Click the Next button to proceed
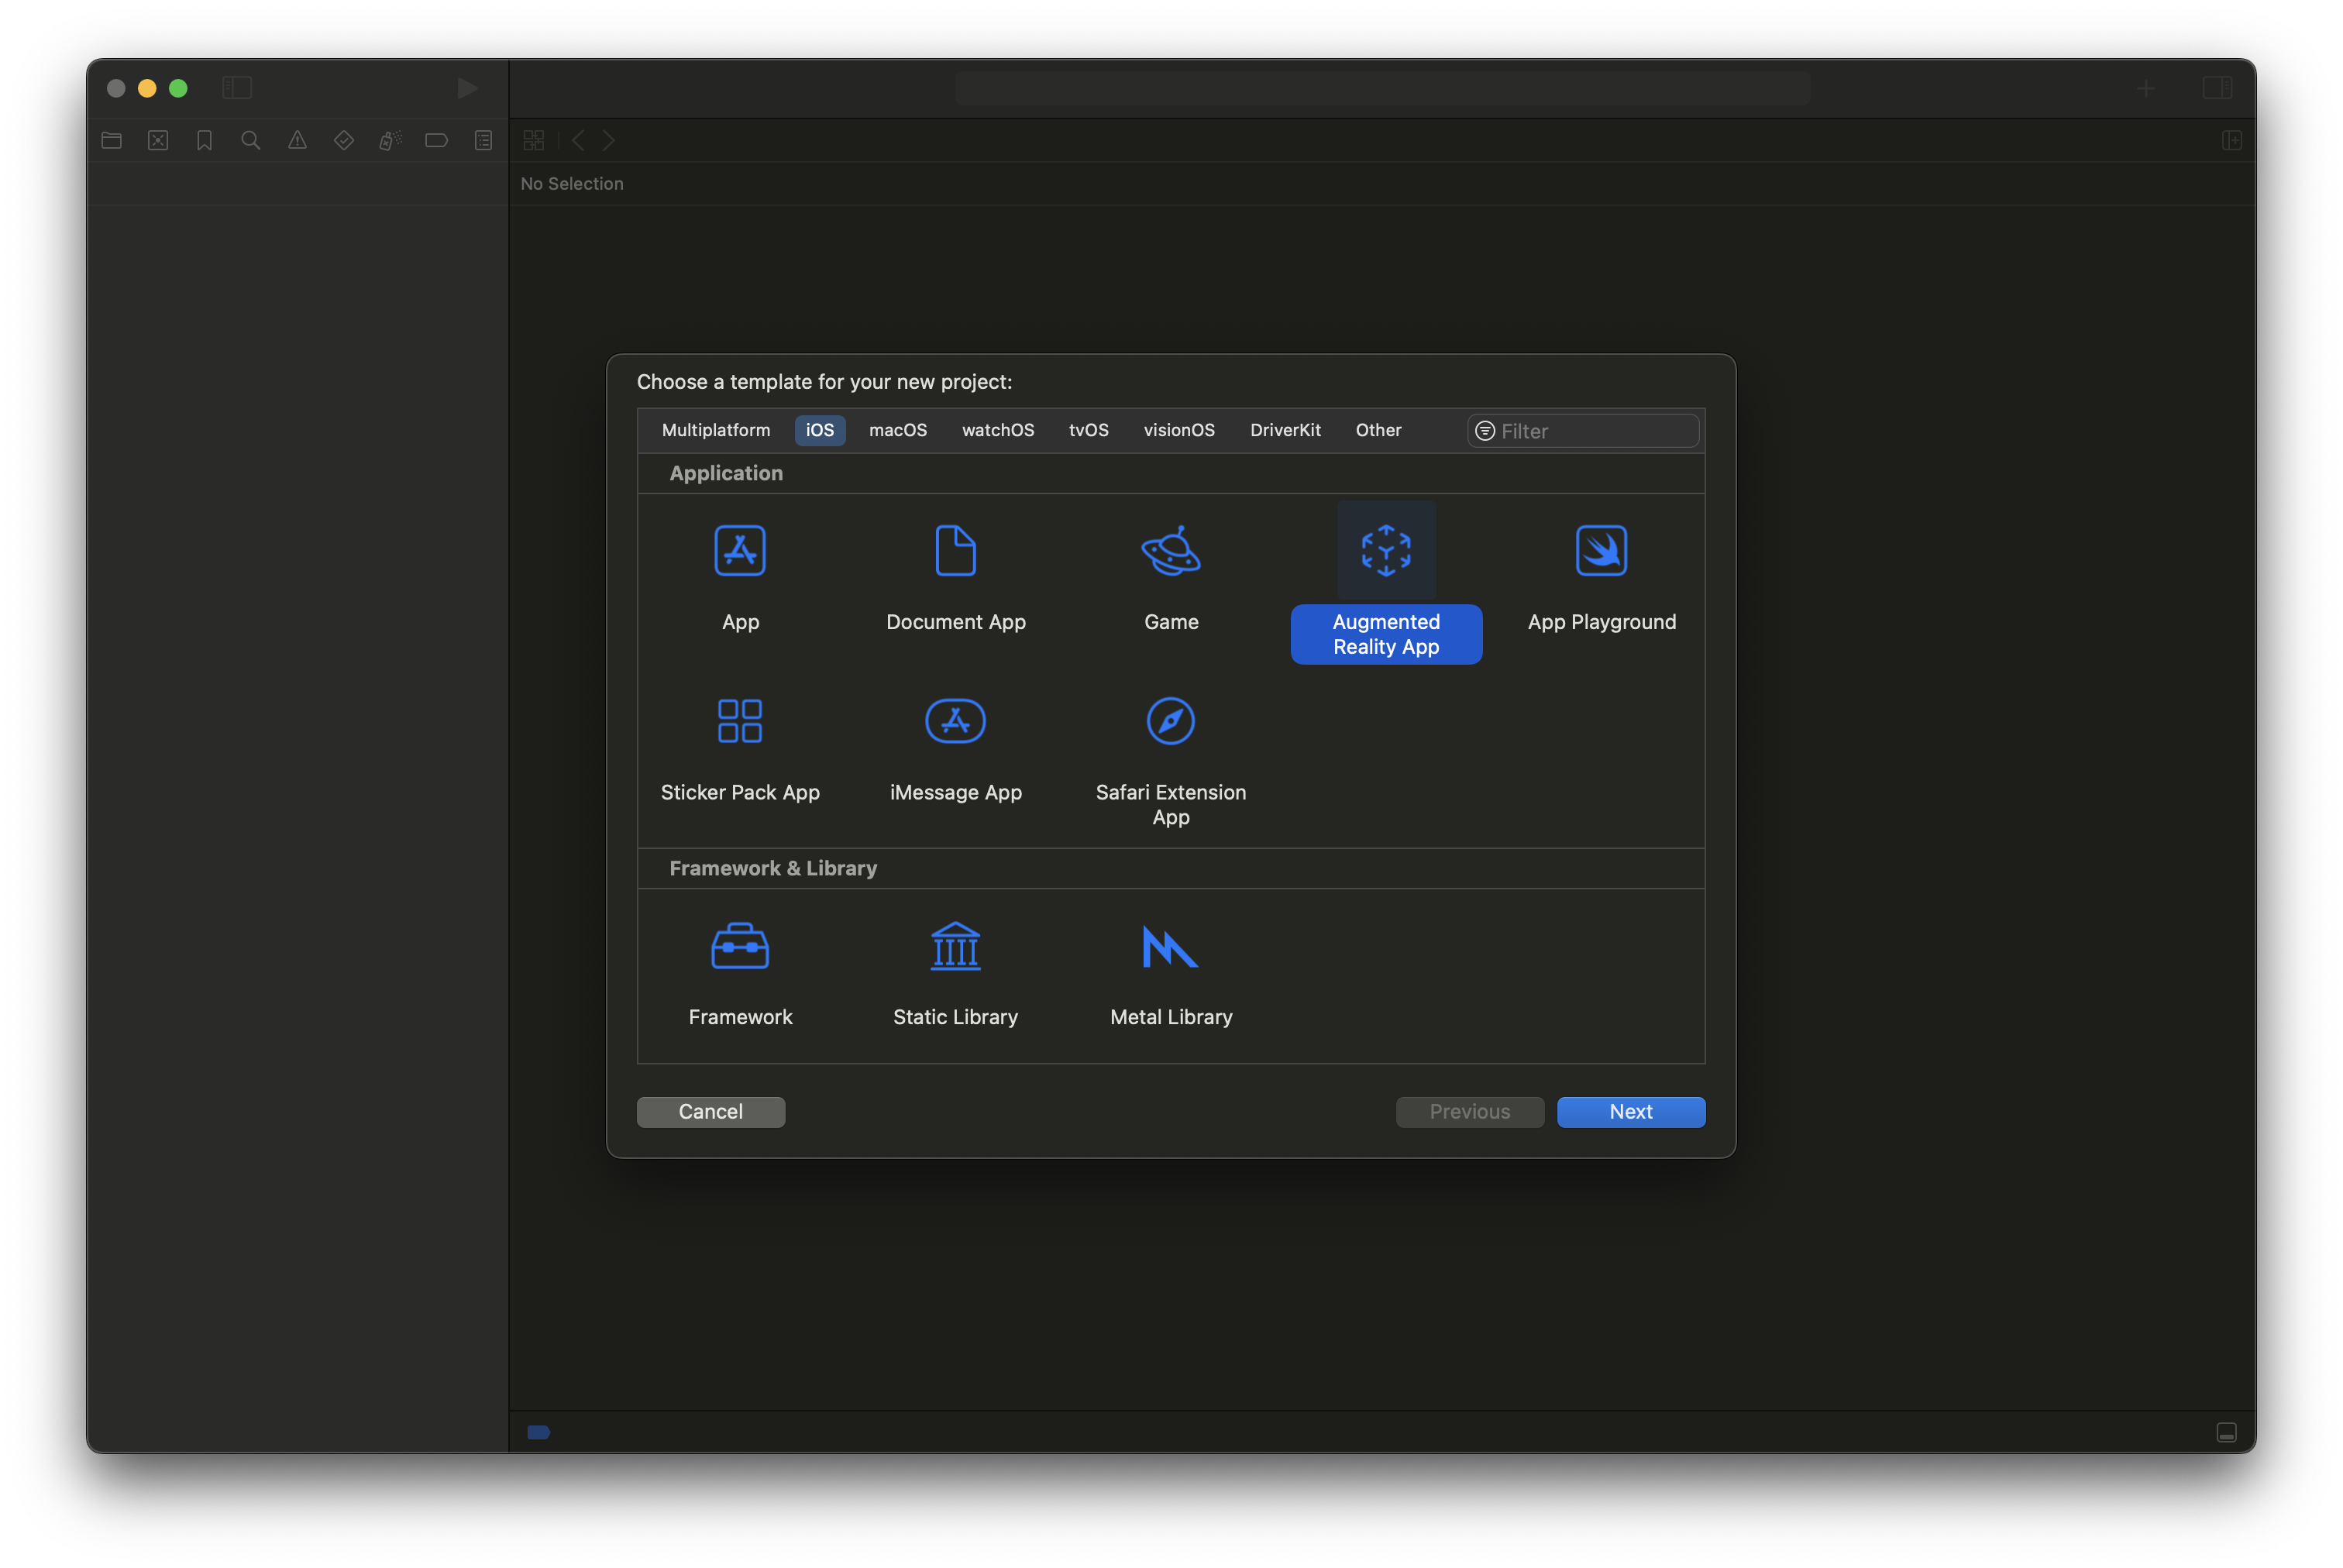This screenshot has width=2343, height=1568. coord(1631,1111)
